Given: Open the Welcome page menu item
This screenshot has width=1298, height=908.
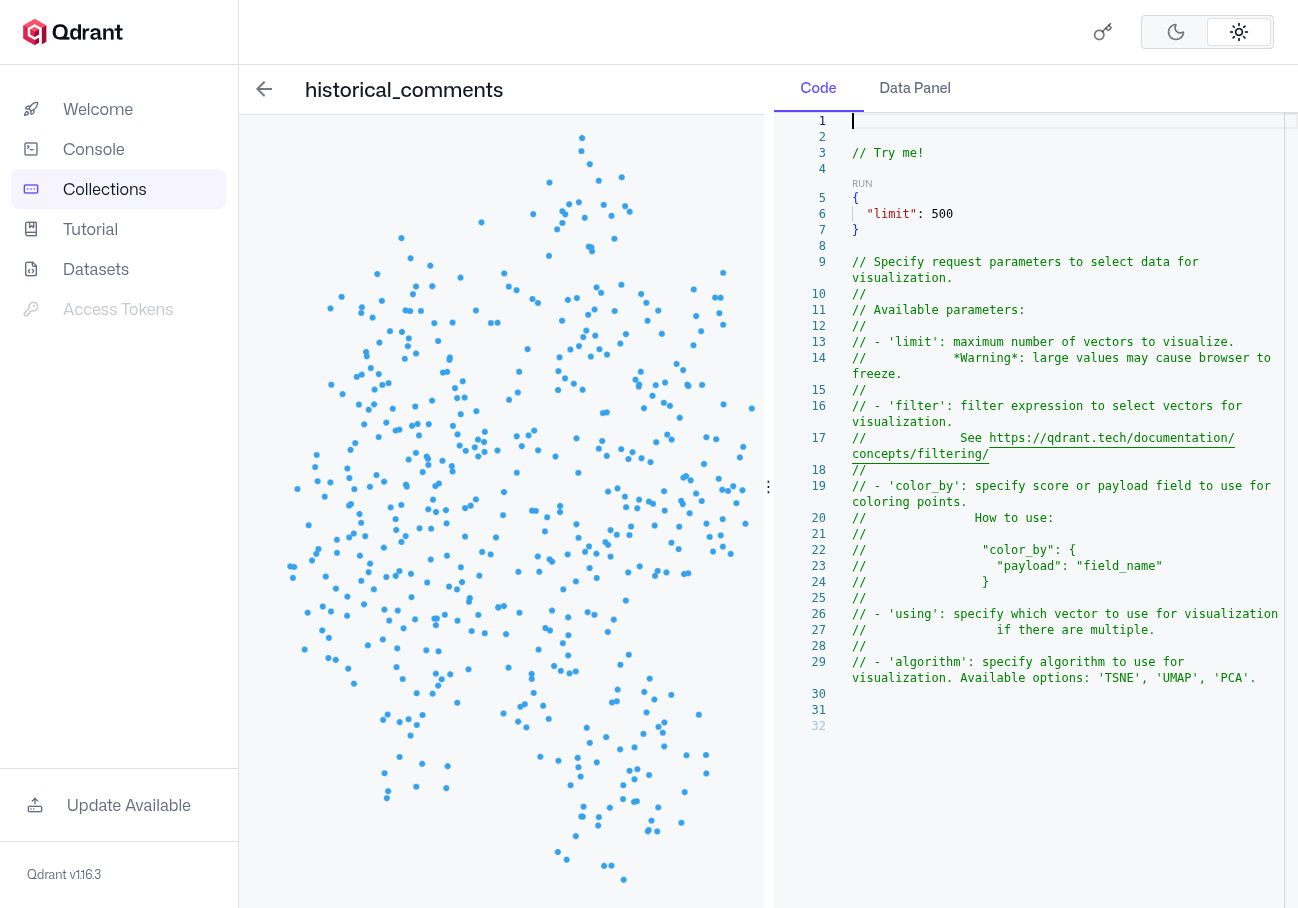Looking at the screenshot, I should tap(98, 109).
